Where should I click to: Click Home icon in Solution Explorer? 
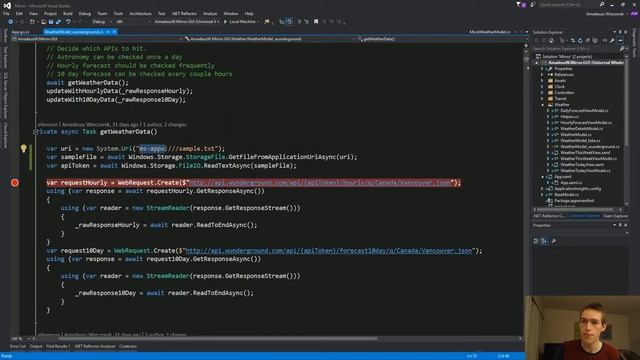[x=551, y=40]
